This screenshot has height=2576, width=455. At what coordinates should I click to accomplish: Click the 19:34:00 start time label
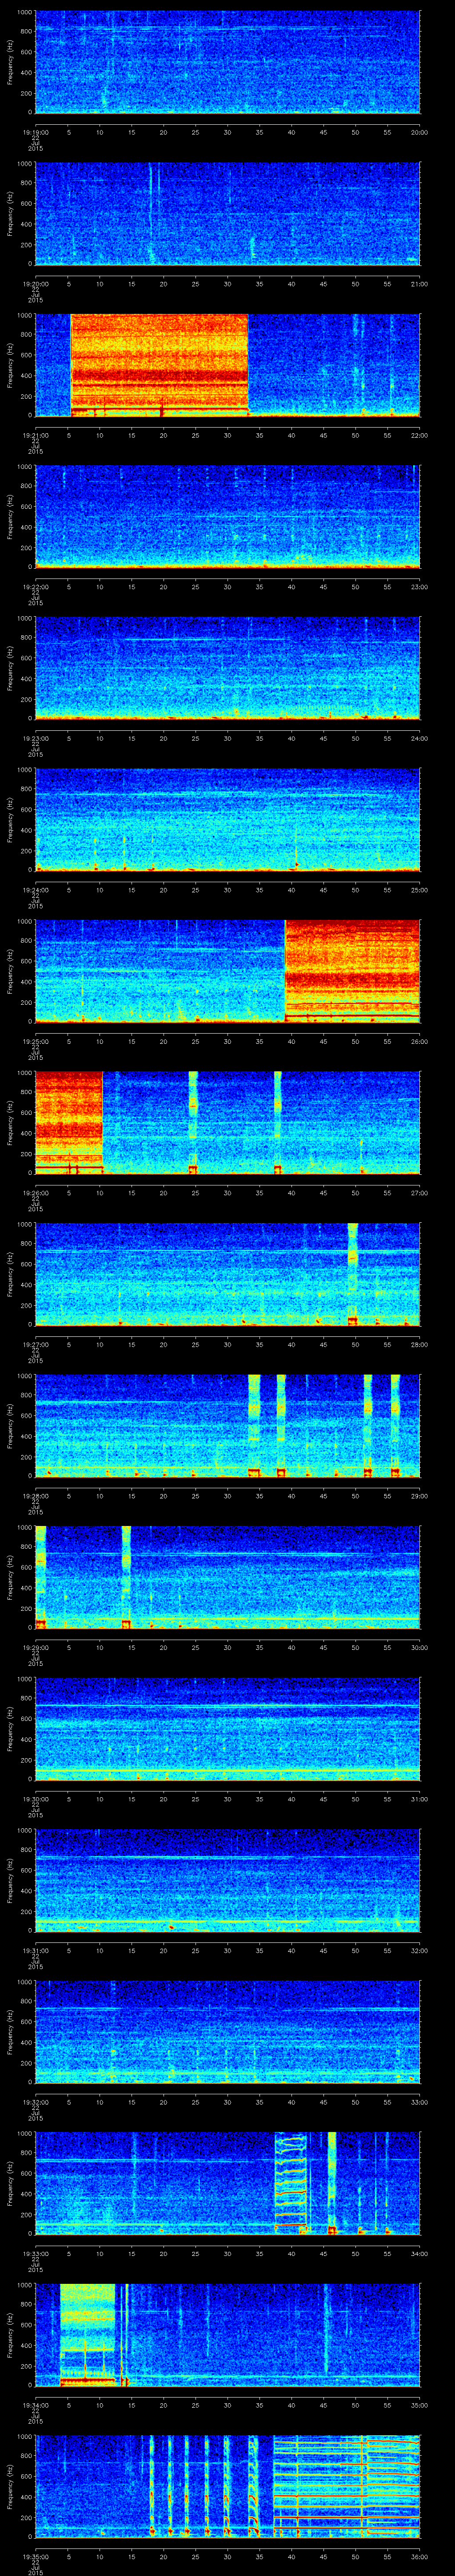[x=35, y=2405]
